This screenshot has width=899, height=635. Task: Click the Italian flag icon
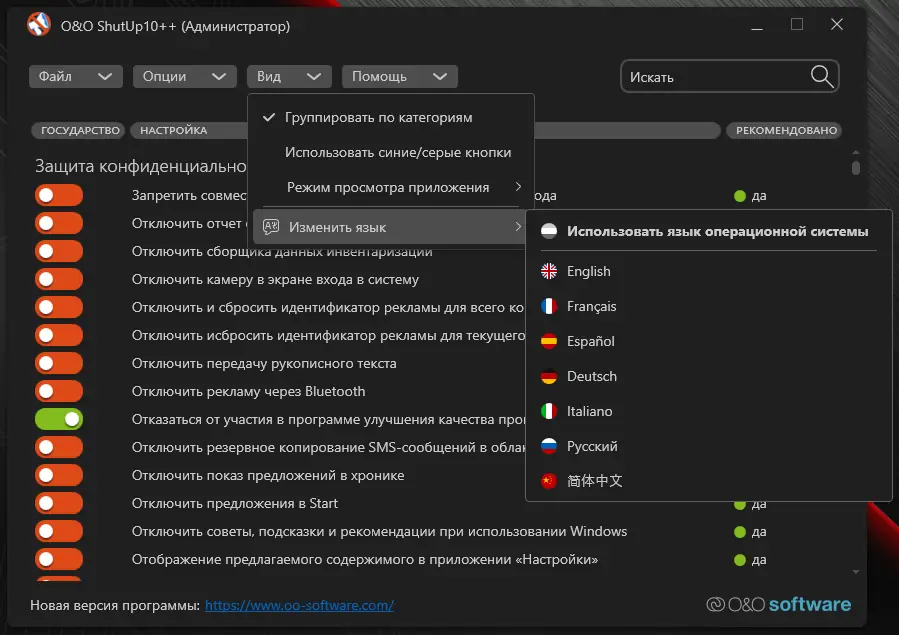(x=549, y=411)
